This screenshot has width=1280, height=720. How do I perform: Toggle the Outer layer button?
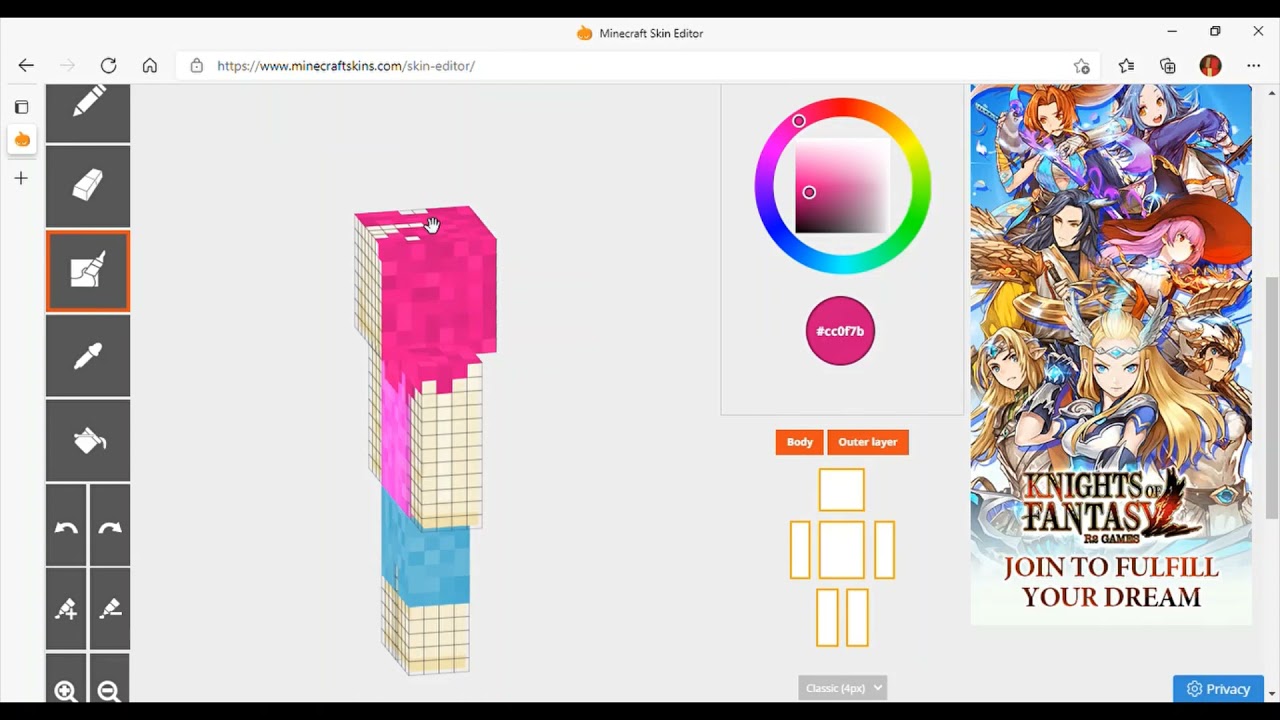click(x=868, y=442)
